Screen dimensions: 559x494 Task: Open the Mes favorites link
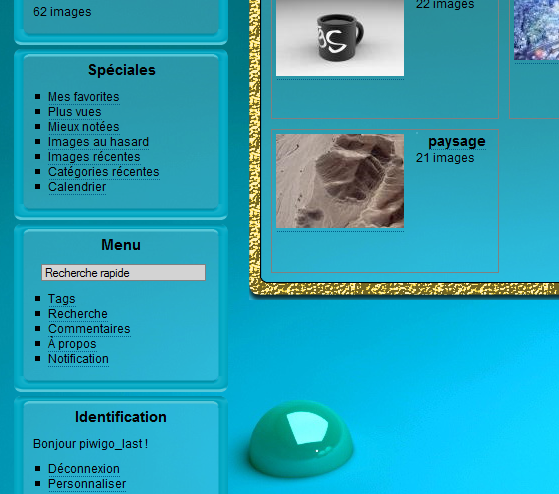[x=83, y=97]
